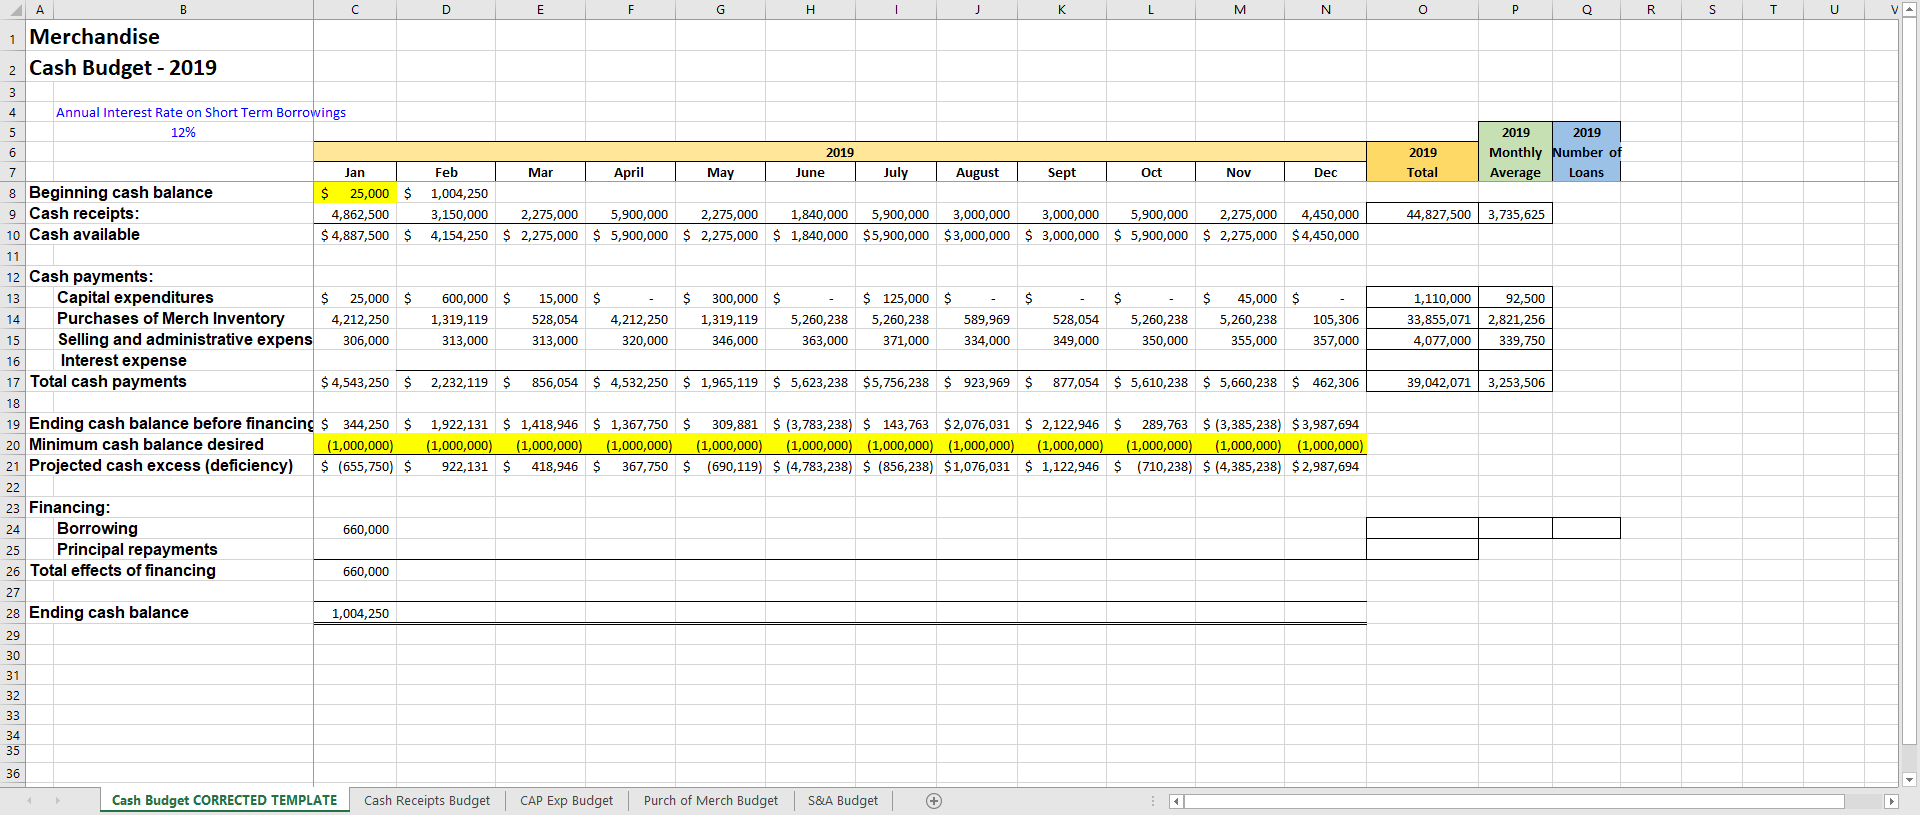Select the Dec ending balance before financing 3,987,694
The image size is (1920, 815).
pos(1325,424)
